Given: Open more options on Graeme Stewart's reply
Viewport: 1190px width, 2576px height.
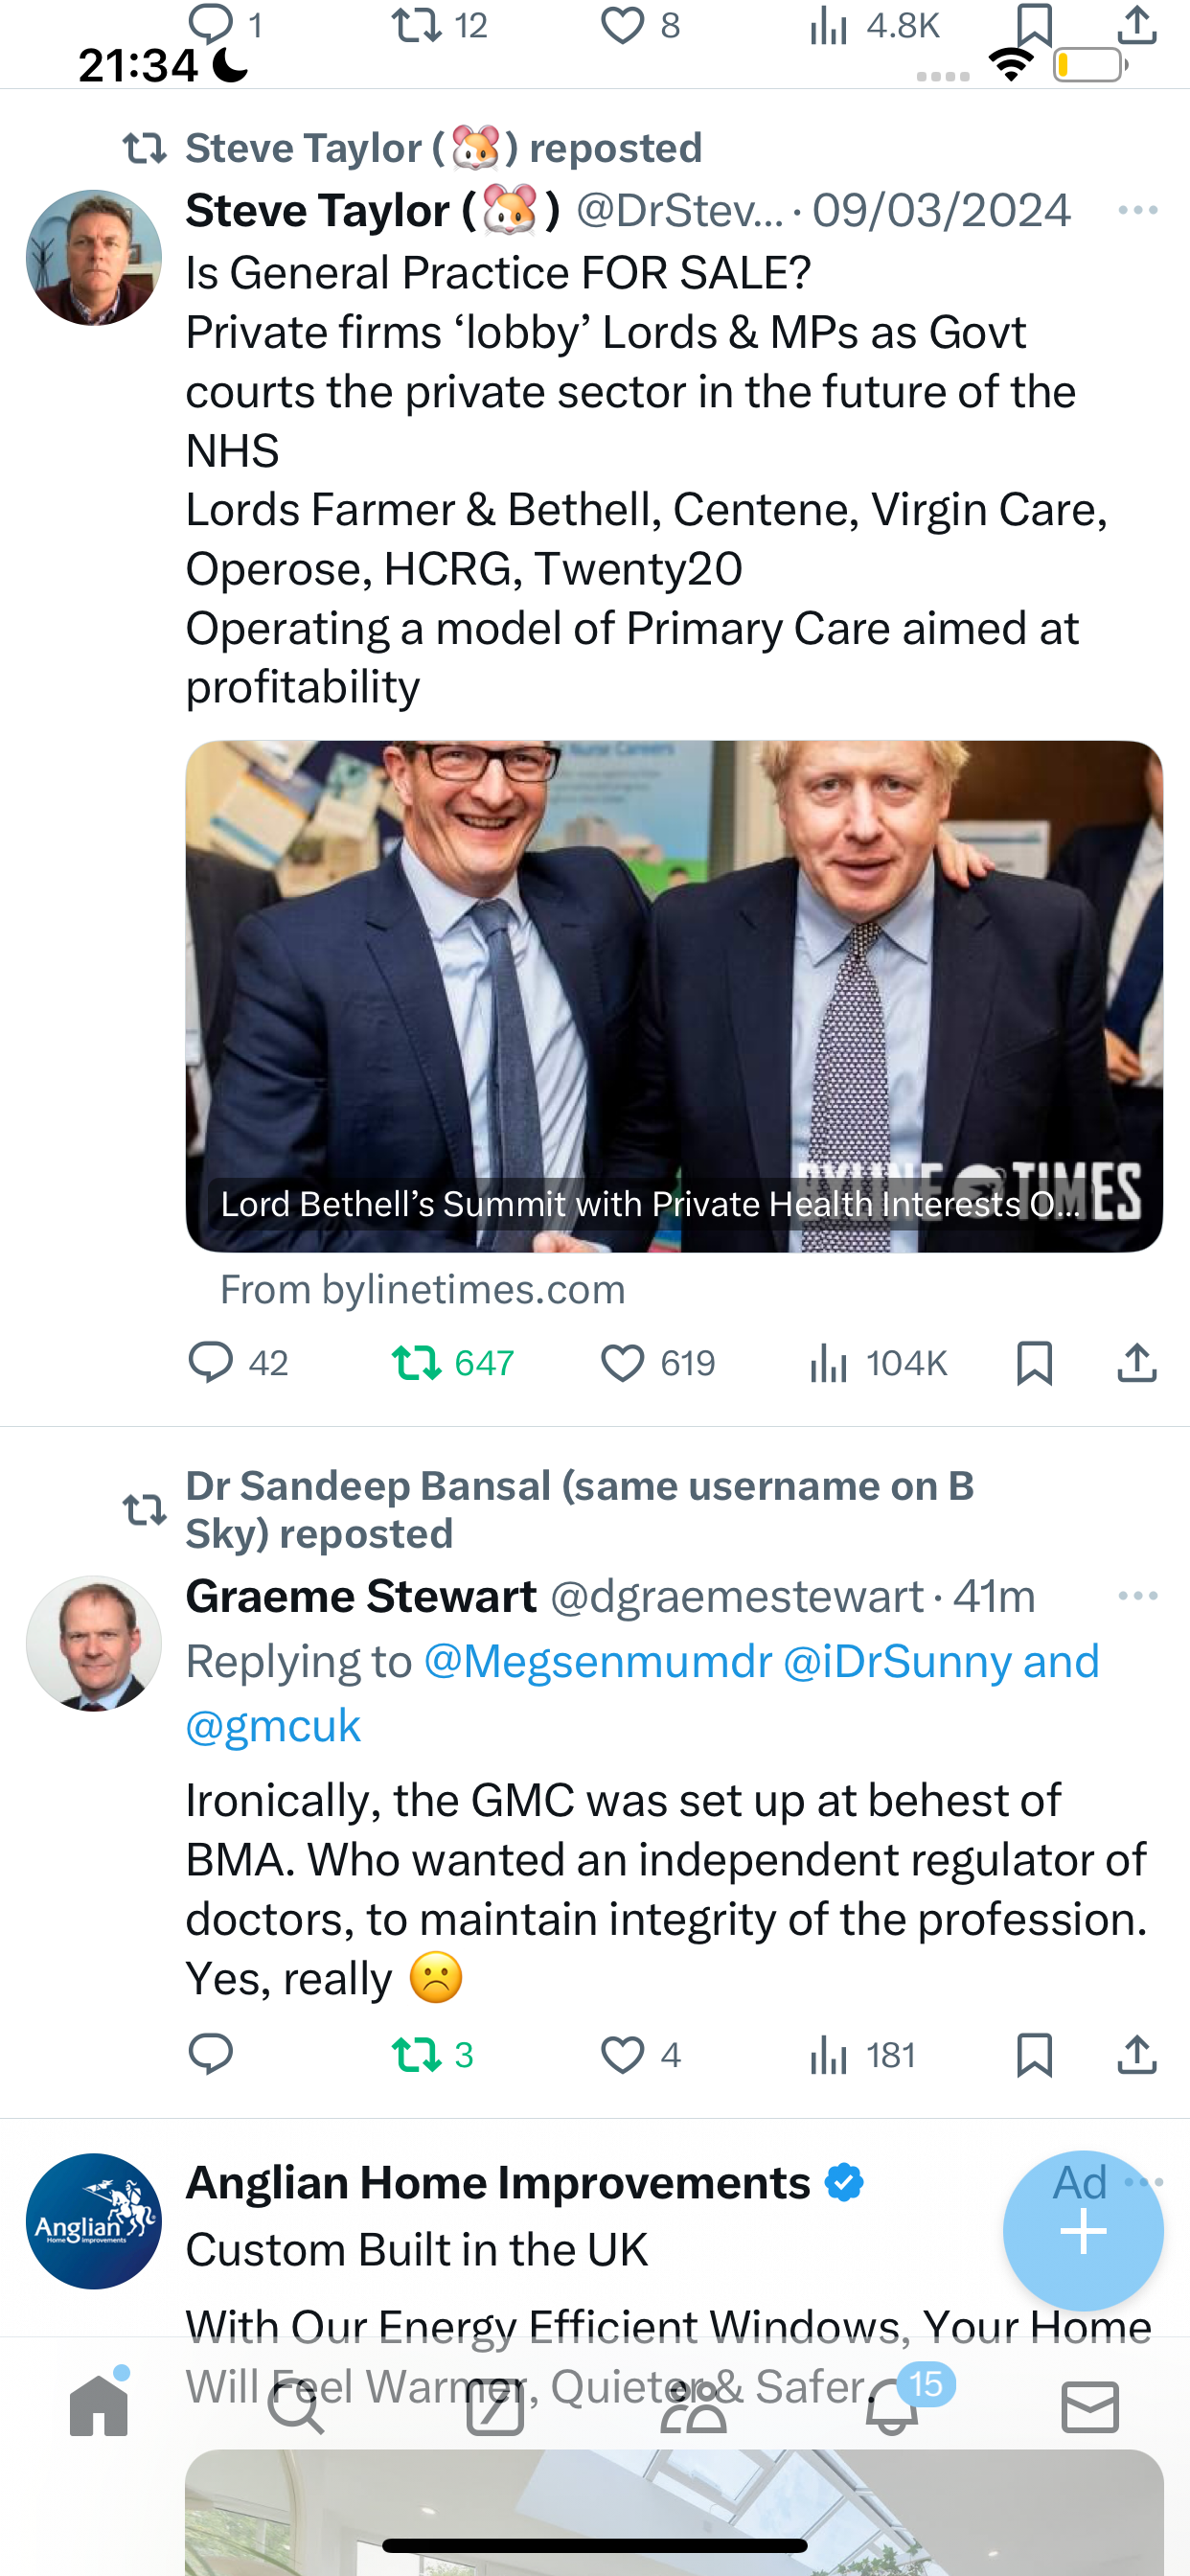Looking at the screenshot, I should 1138,1595.
